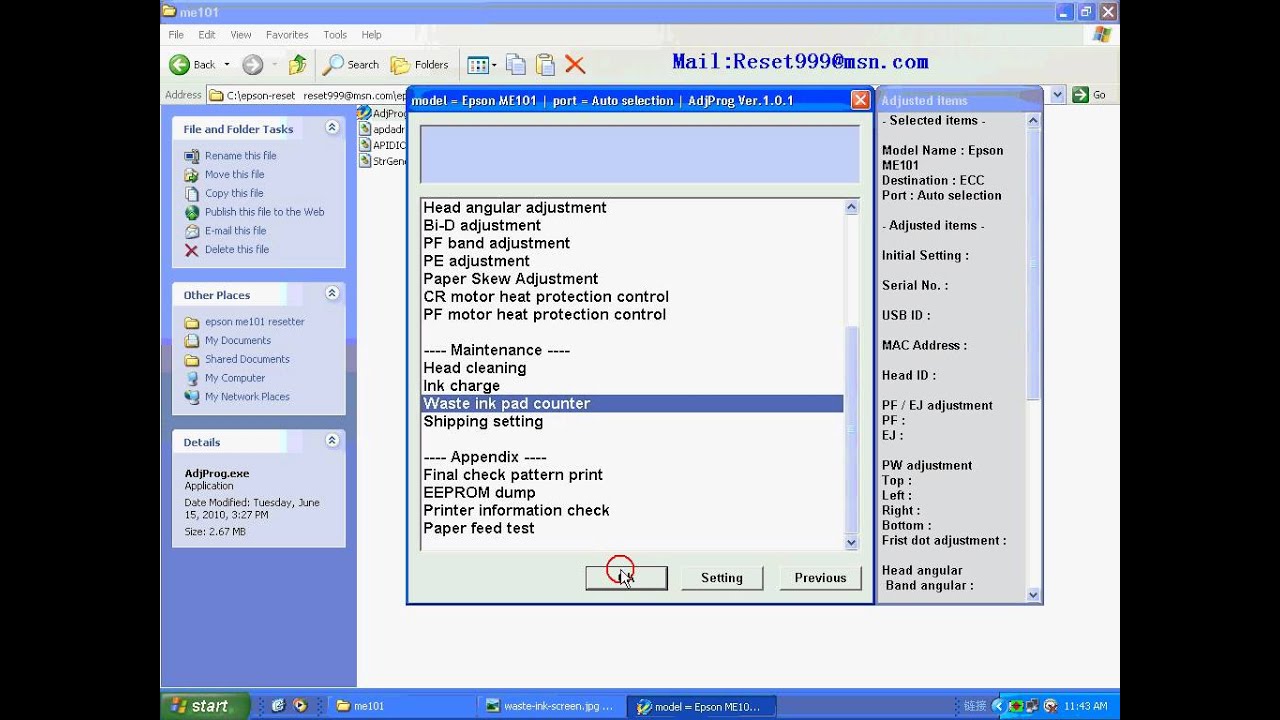Go up one folder level
This screenshot has height=720, width=1280.
click(297, 65)
